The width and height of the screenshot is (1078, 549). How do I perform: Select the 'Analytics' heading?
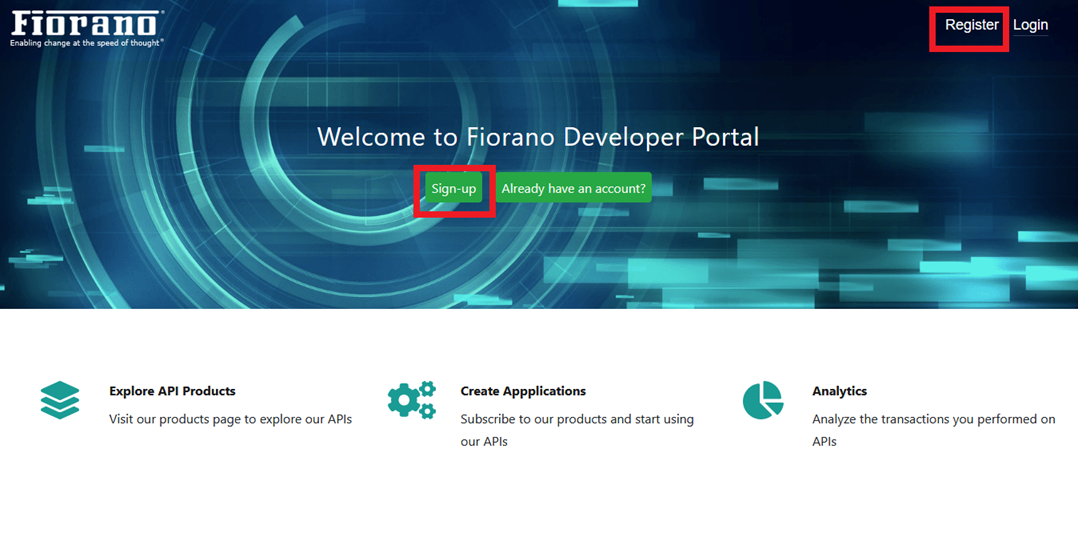(x=839, y=391)
